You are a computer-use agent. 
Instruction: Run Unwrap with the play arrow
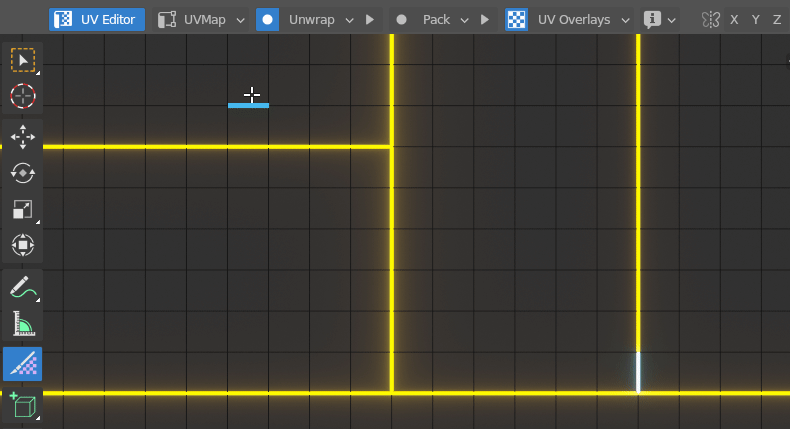point(370,20)
